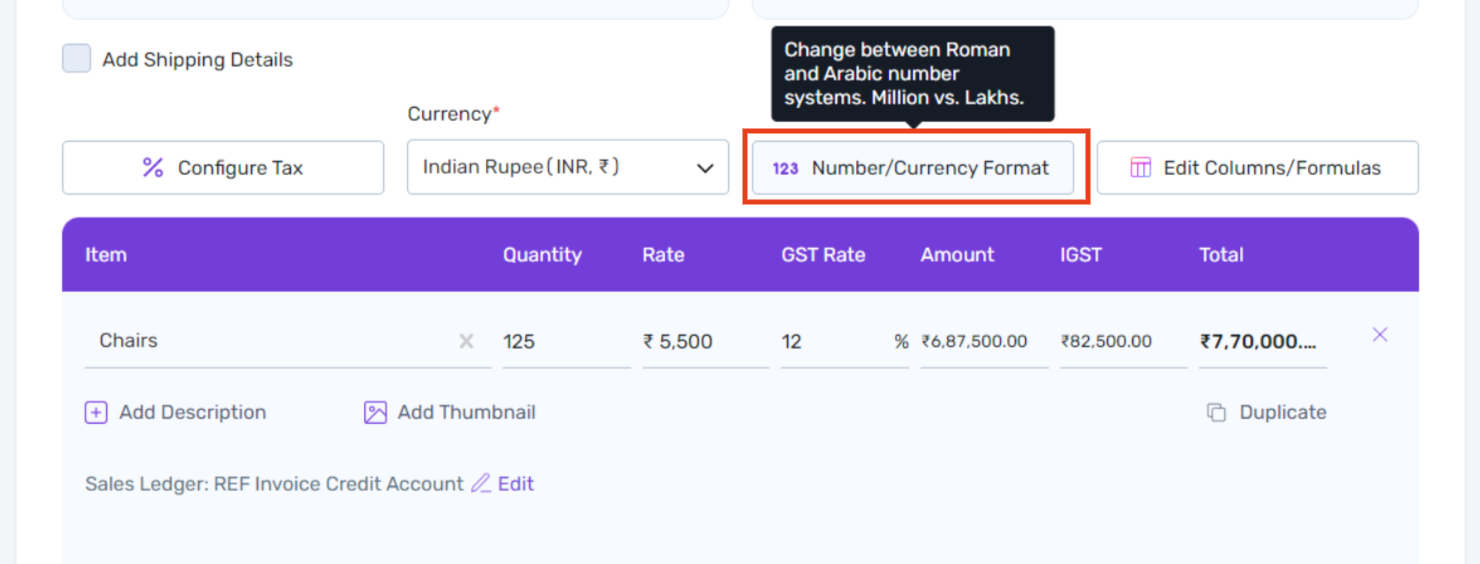Click the Total column header
Image resolution: width=1480 pixels, height=564 pixels.
[1221, 255]
